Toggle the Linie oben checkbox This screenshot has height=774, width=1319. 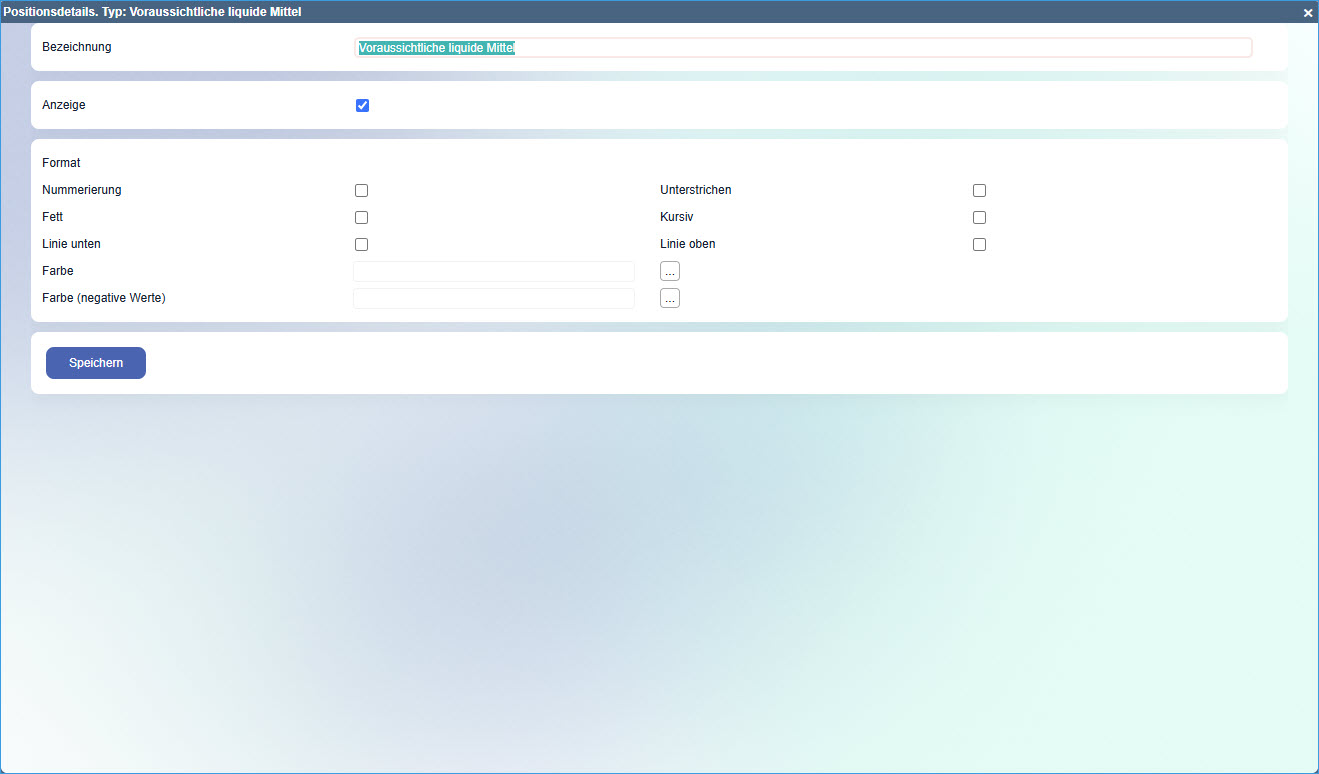[x=980, y=244]
